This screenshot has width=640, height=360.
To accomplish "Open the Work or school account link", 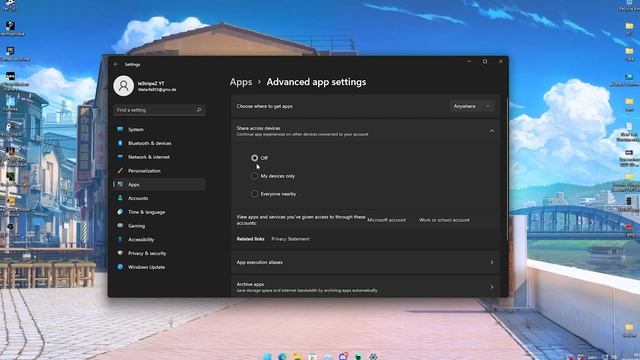I will 444,220.
